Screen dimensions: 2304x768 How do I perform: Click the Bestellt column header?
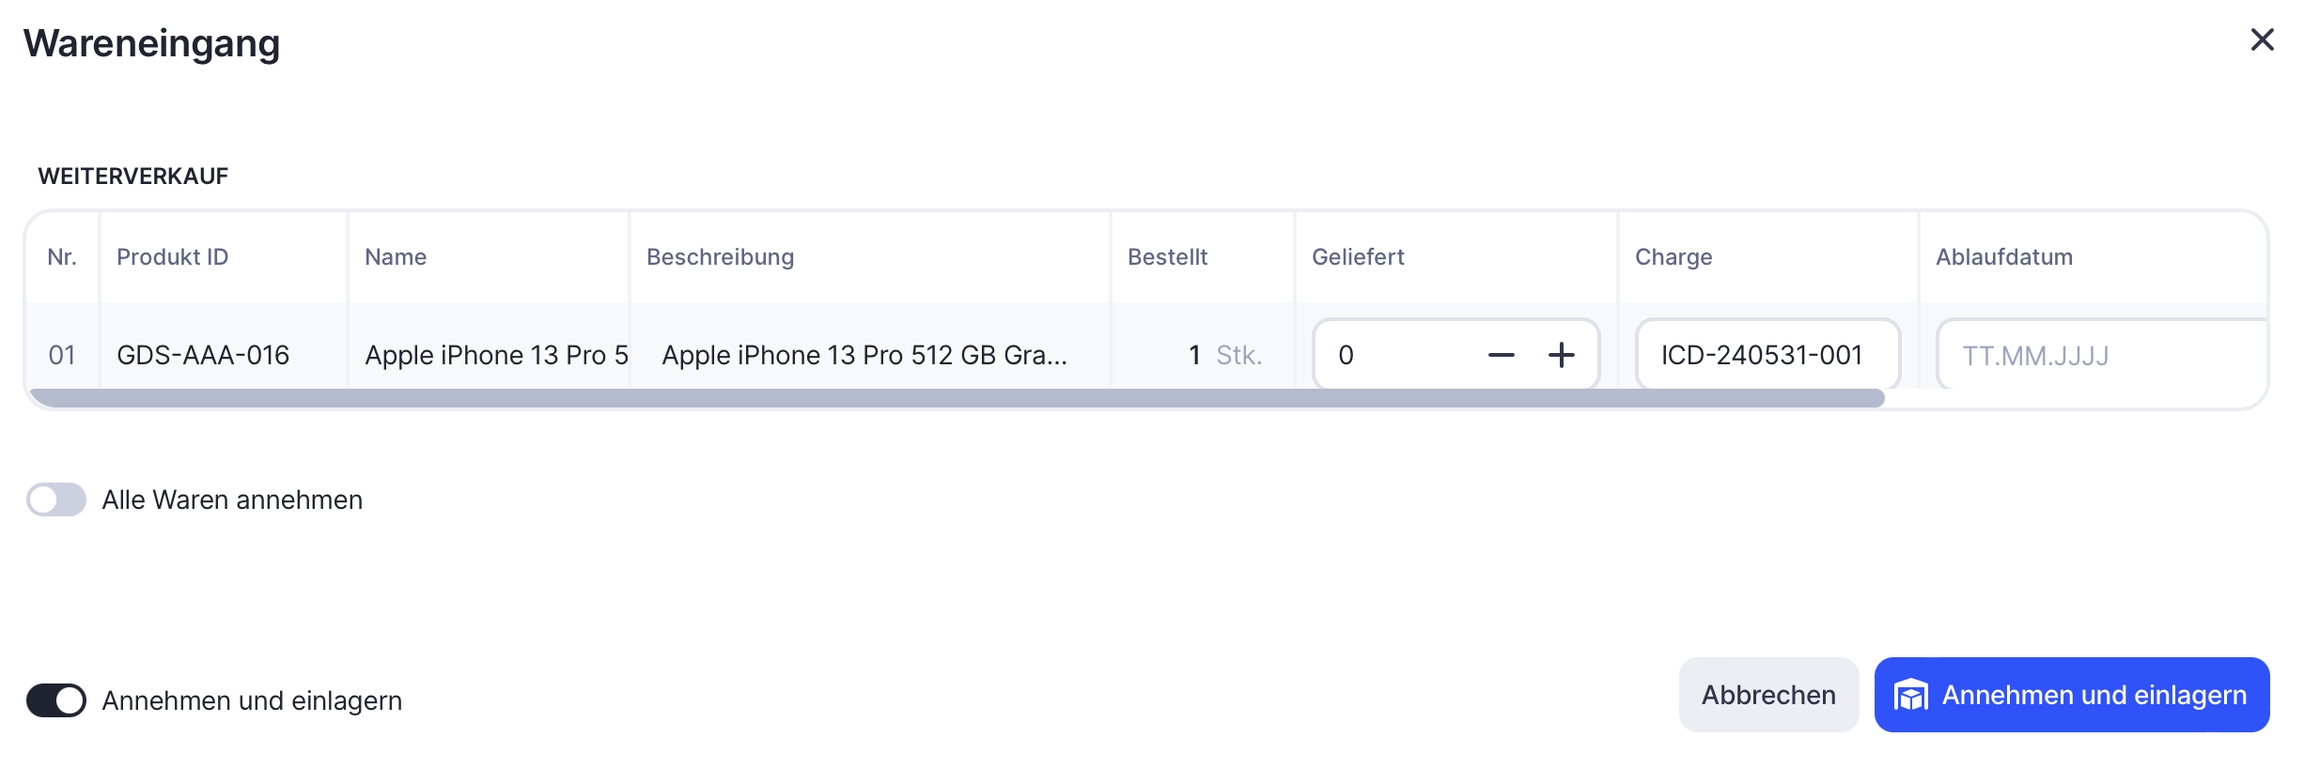coord(1167,257)
